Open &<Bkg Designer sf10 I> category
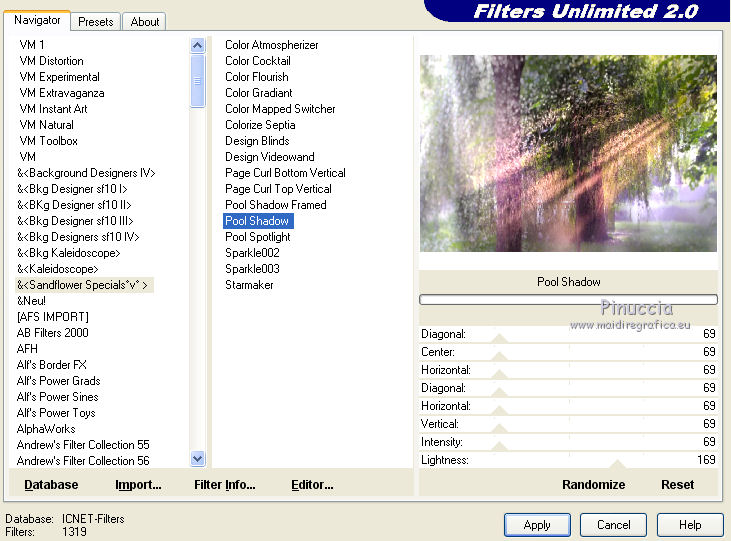This screenshot has height=541, width=731. tap(72, 189)
